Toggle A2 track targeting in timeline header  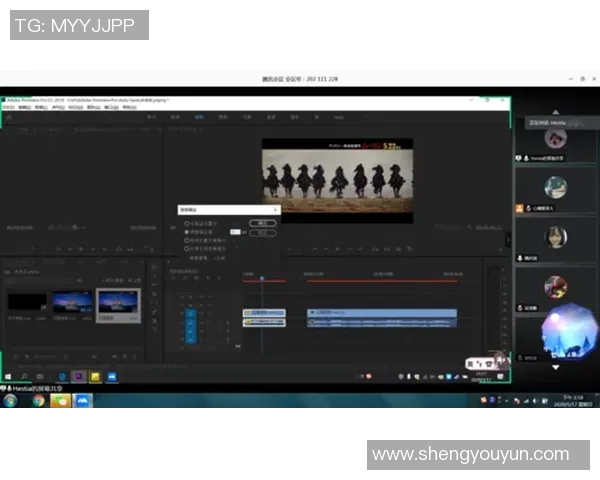(191, 331)
